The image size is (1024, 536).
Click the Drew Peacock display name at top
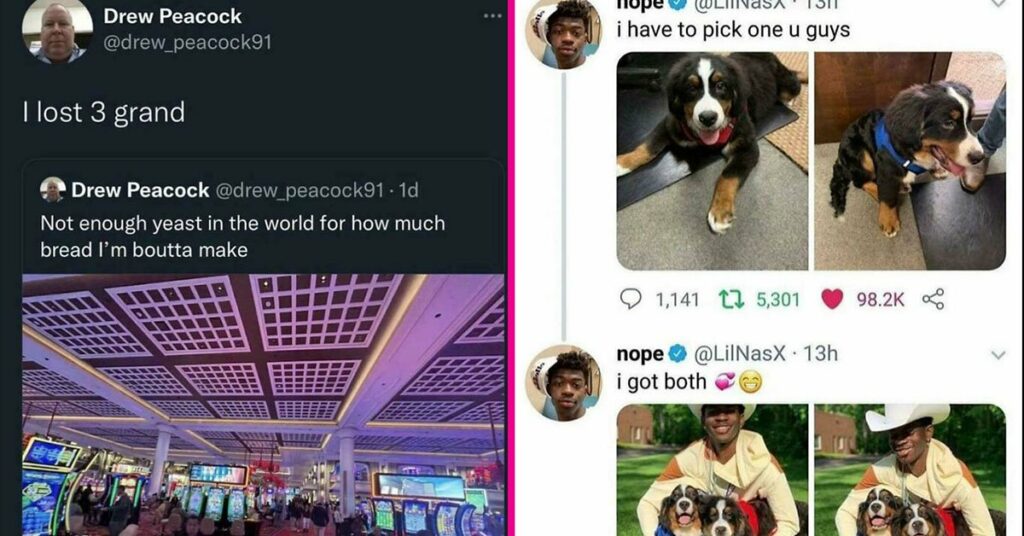(x=172, y=16)
